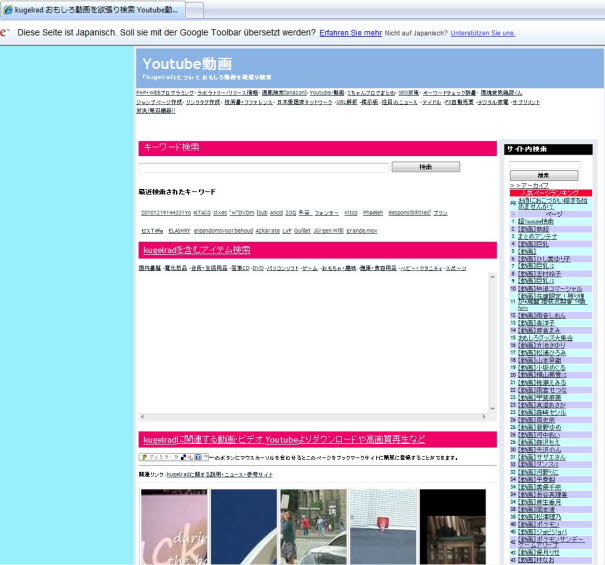Open the 'SEO対策' nav link

[x=409, y=93]
